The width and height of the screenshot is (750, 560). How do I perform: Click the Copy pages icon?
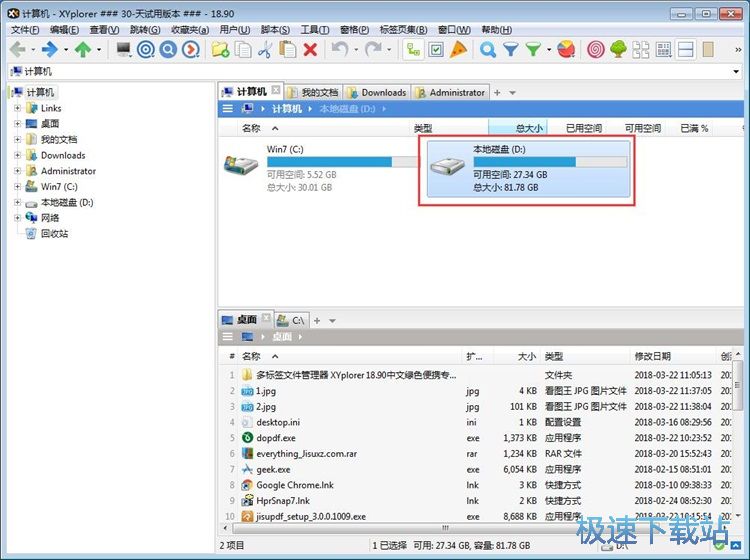tap(243, 49)
